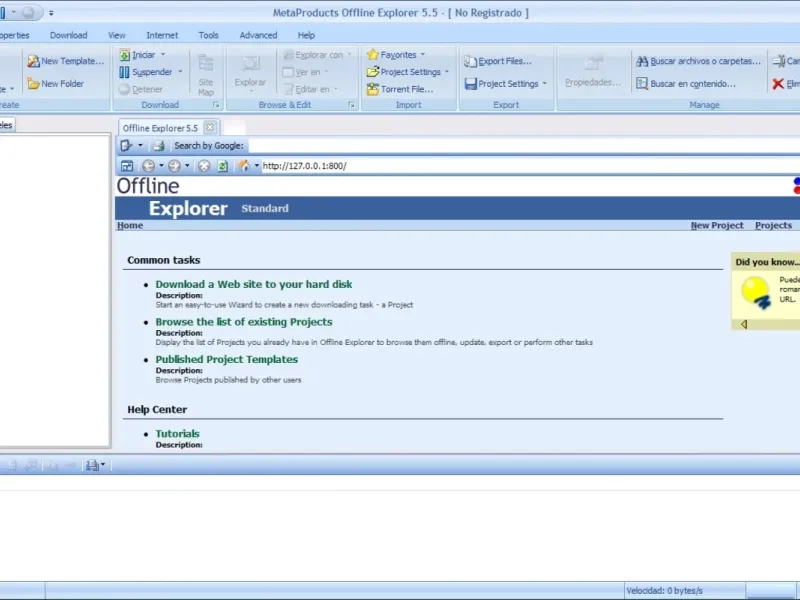Open Buscar en contenido search
The image size is (800, 600).
(x=686, y=84)
